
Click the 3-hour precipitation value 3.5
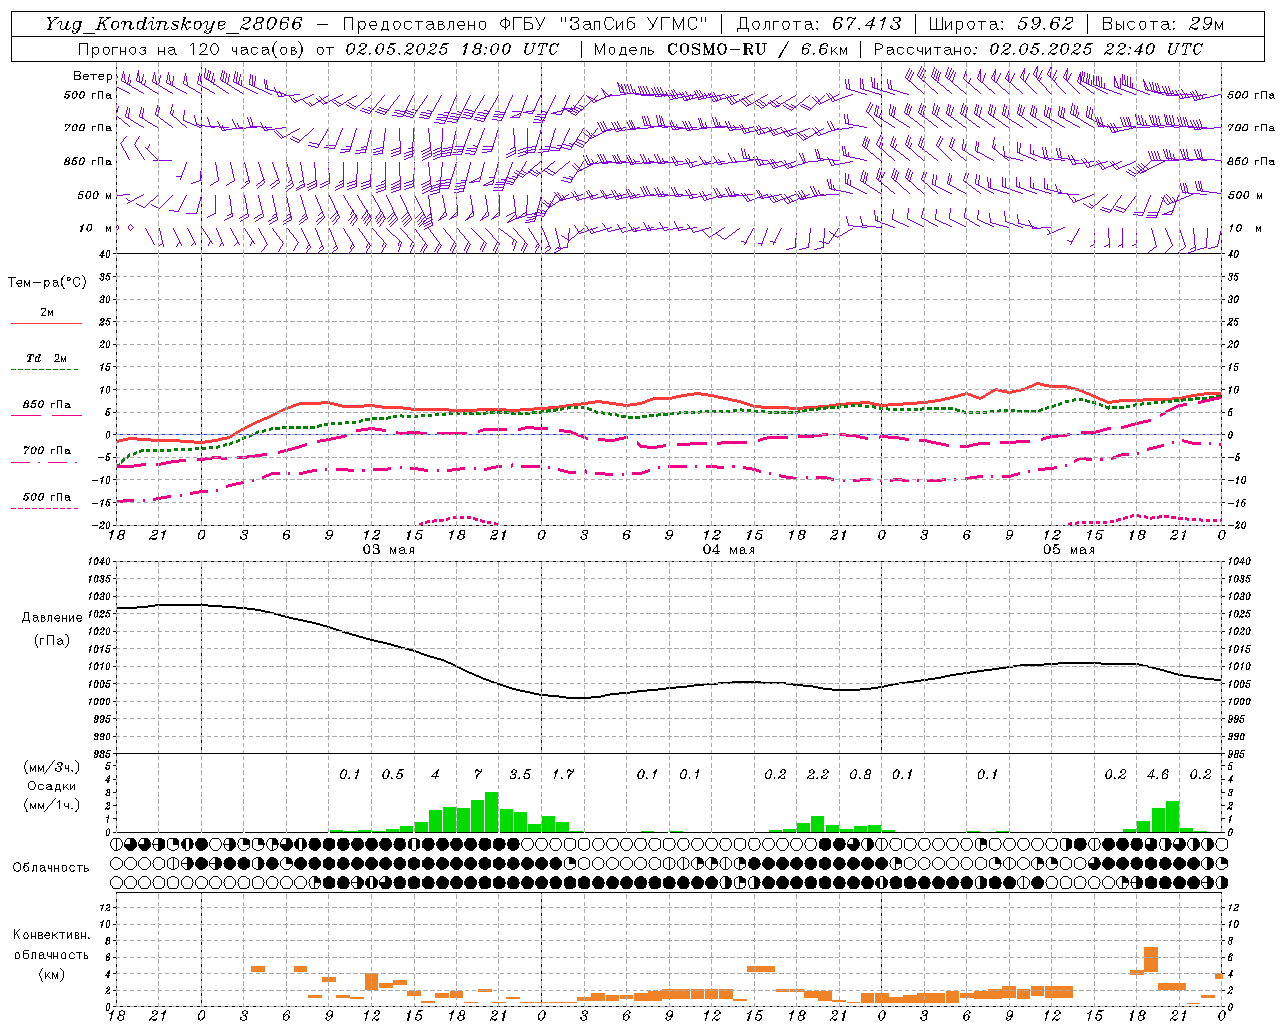[x=520, y=775]
